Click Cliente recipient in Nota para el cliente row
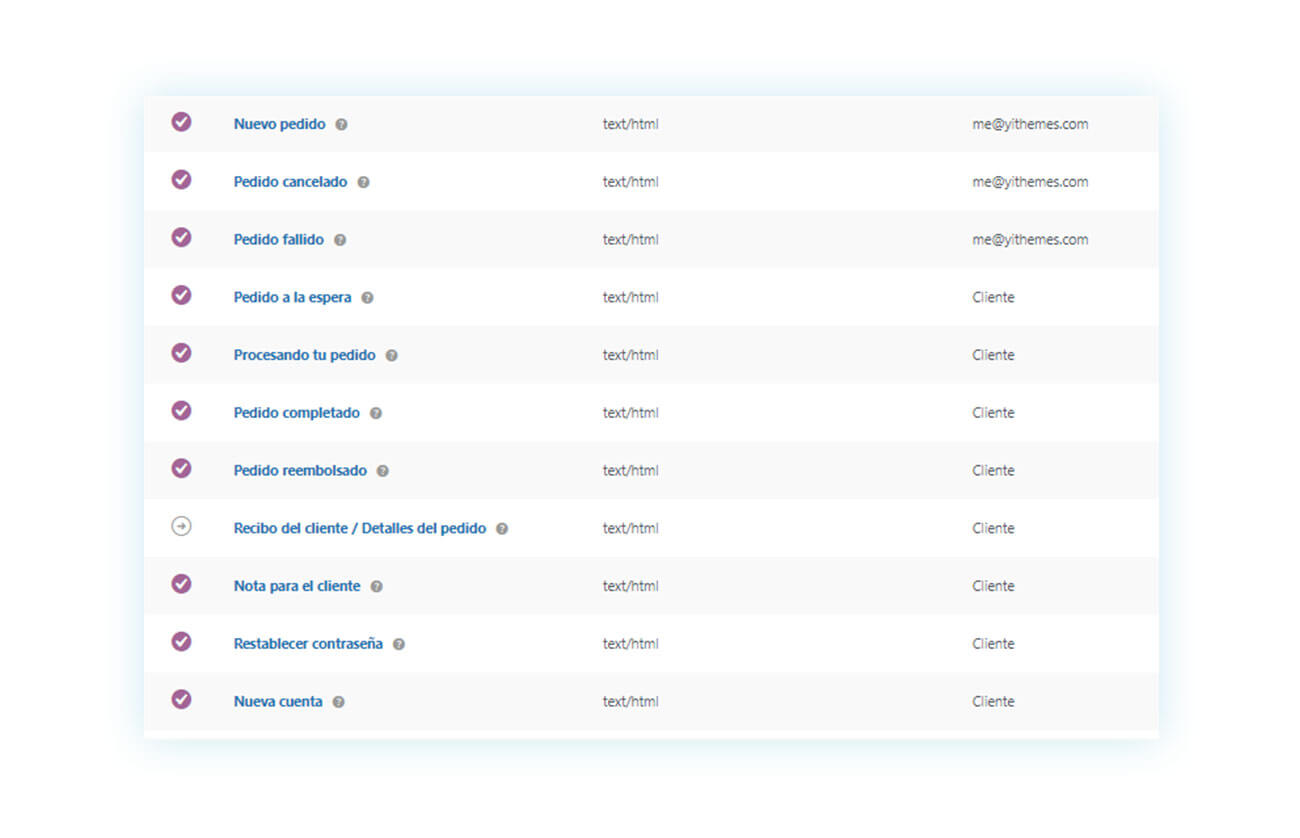 click(993, 586)
